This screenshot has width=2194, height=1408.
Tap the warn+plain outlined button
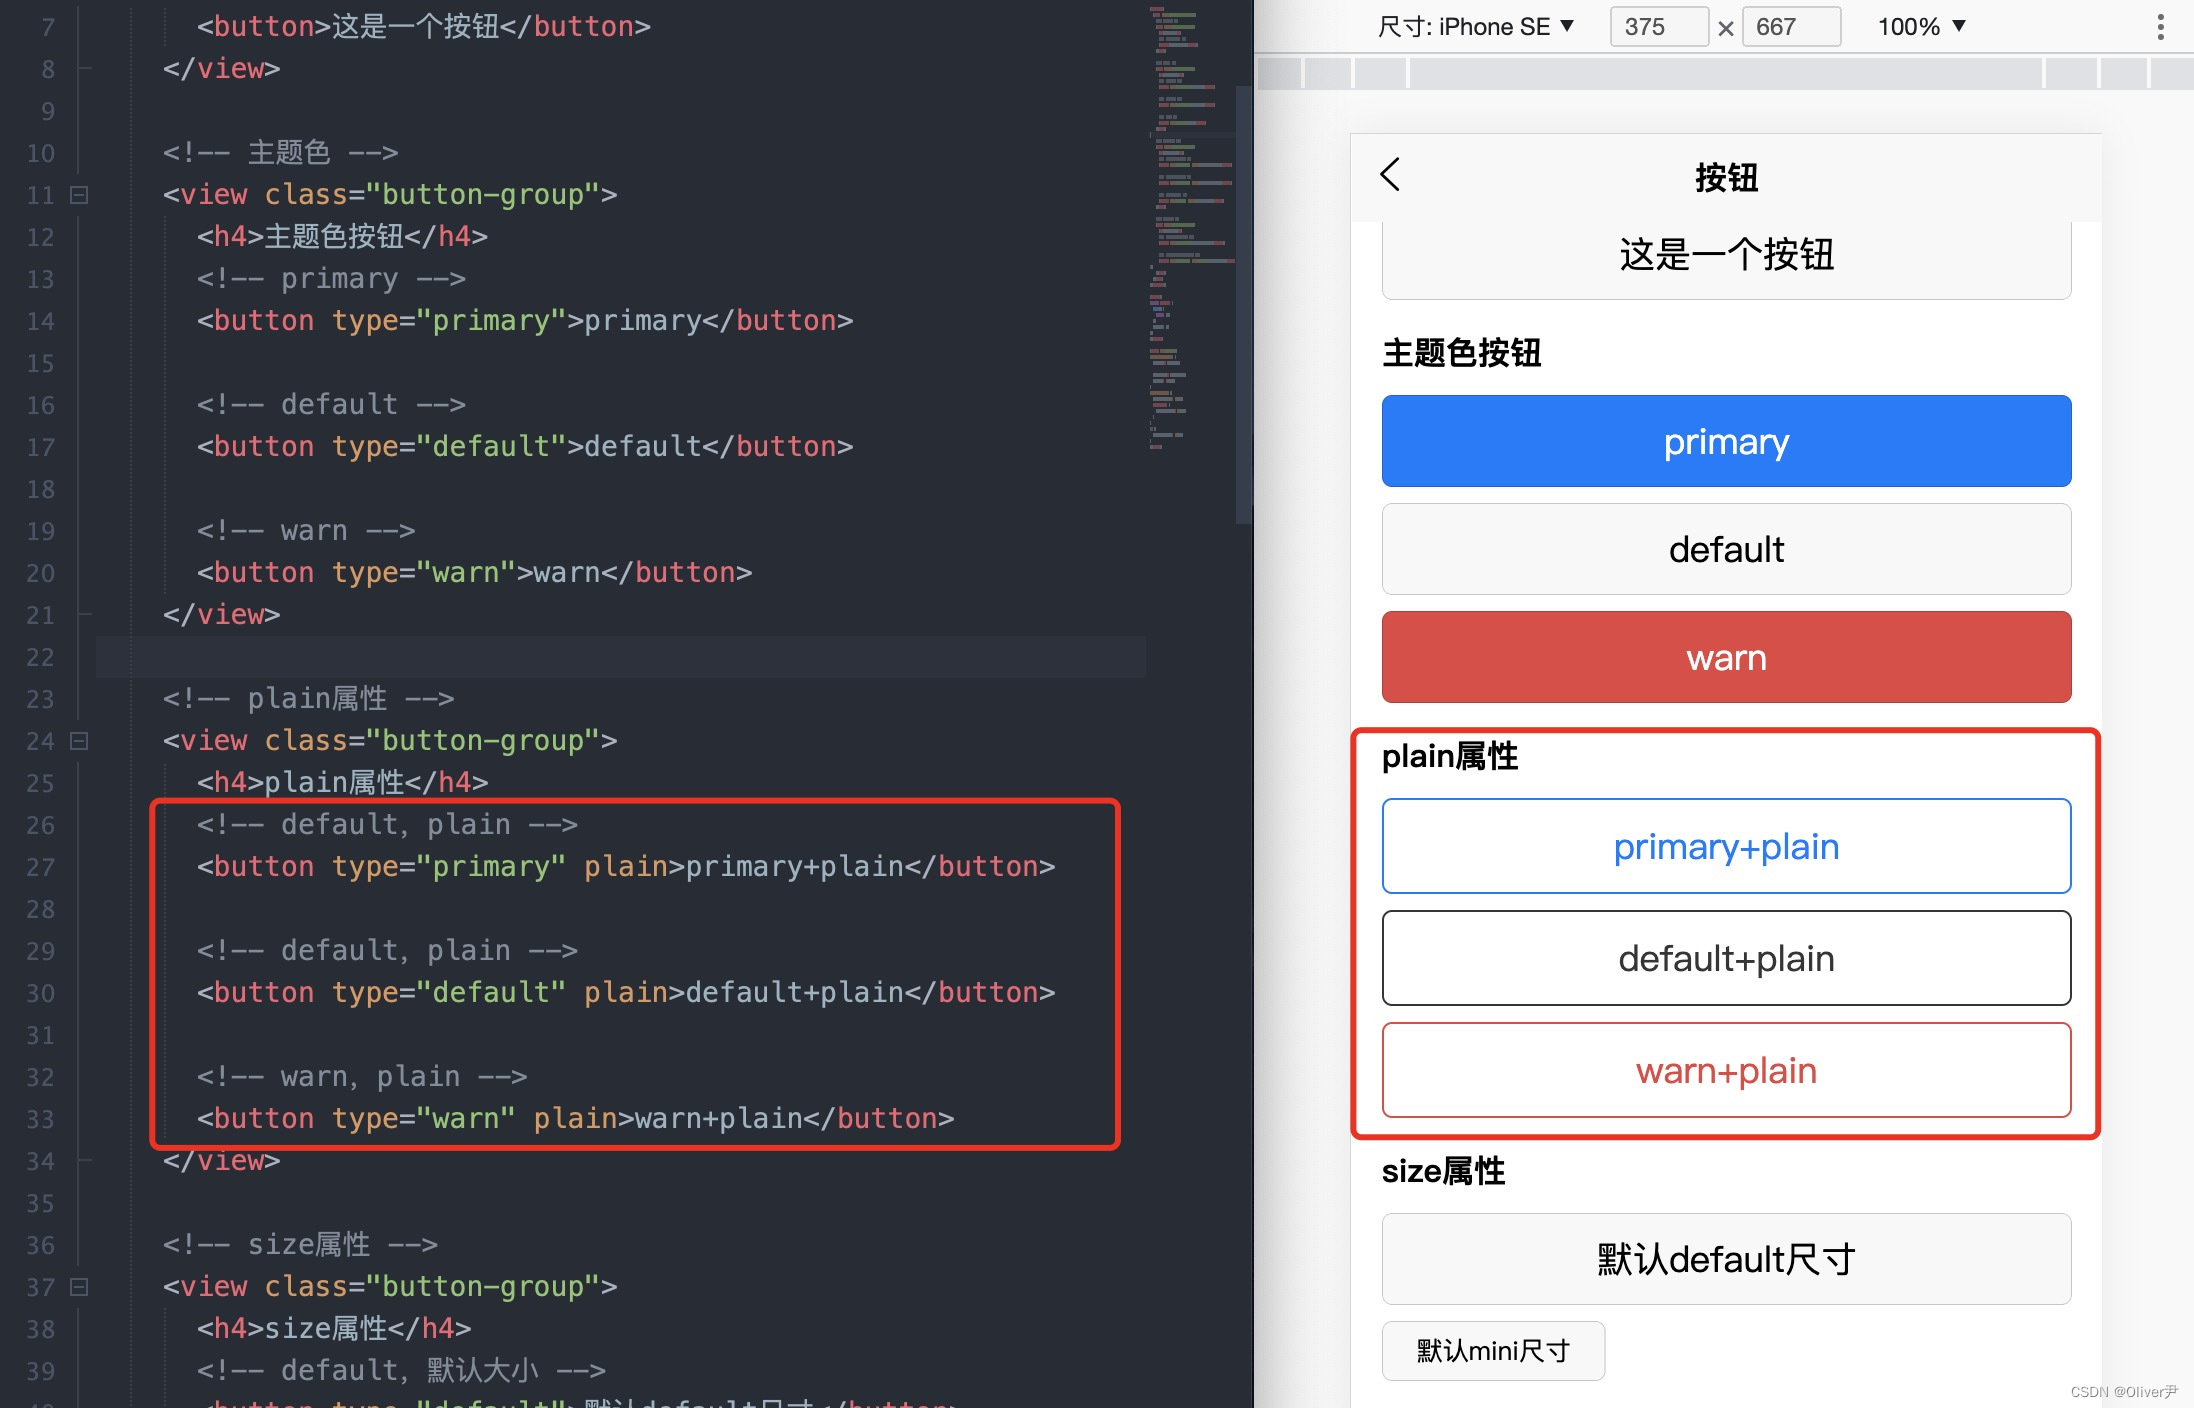click(1726, 1070)
